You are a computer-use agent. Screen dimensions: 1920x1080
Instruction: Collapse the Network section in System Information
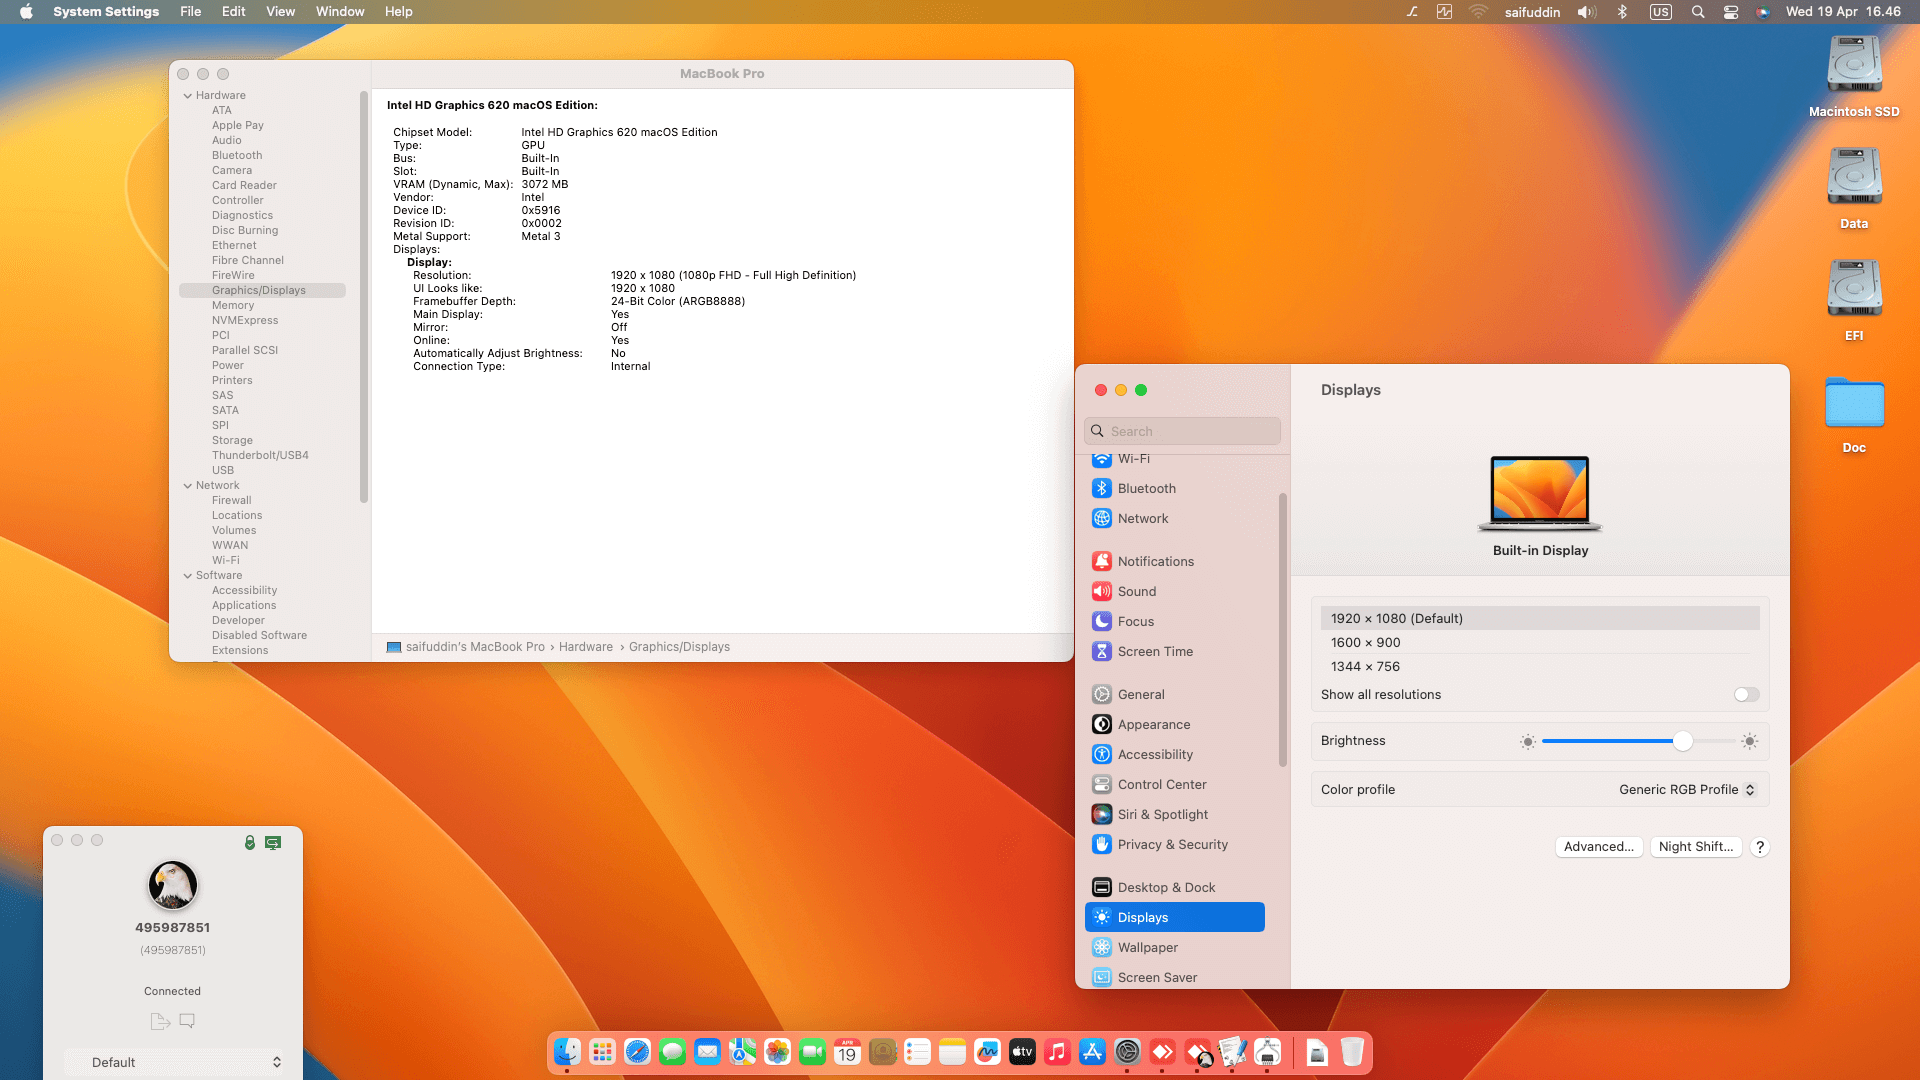(x=188, y=485)
